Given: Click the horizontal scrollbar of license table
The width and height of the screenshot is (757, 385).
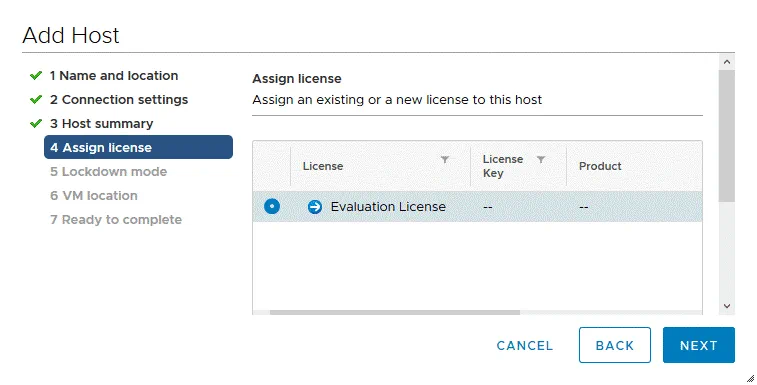Looking at the screenshot, I should 394,313.
